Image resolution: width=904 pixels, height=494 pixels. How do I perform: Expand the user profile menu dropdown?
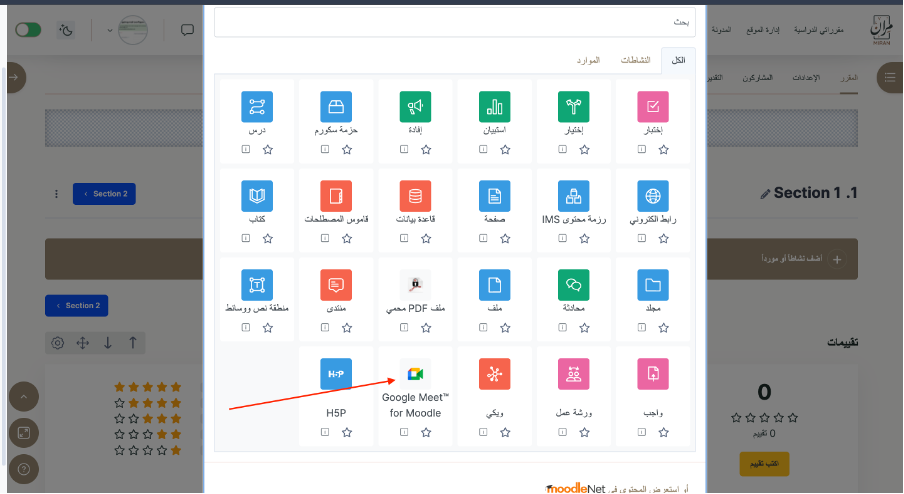click(x=109, y=30)
